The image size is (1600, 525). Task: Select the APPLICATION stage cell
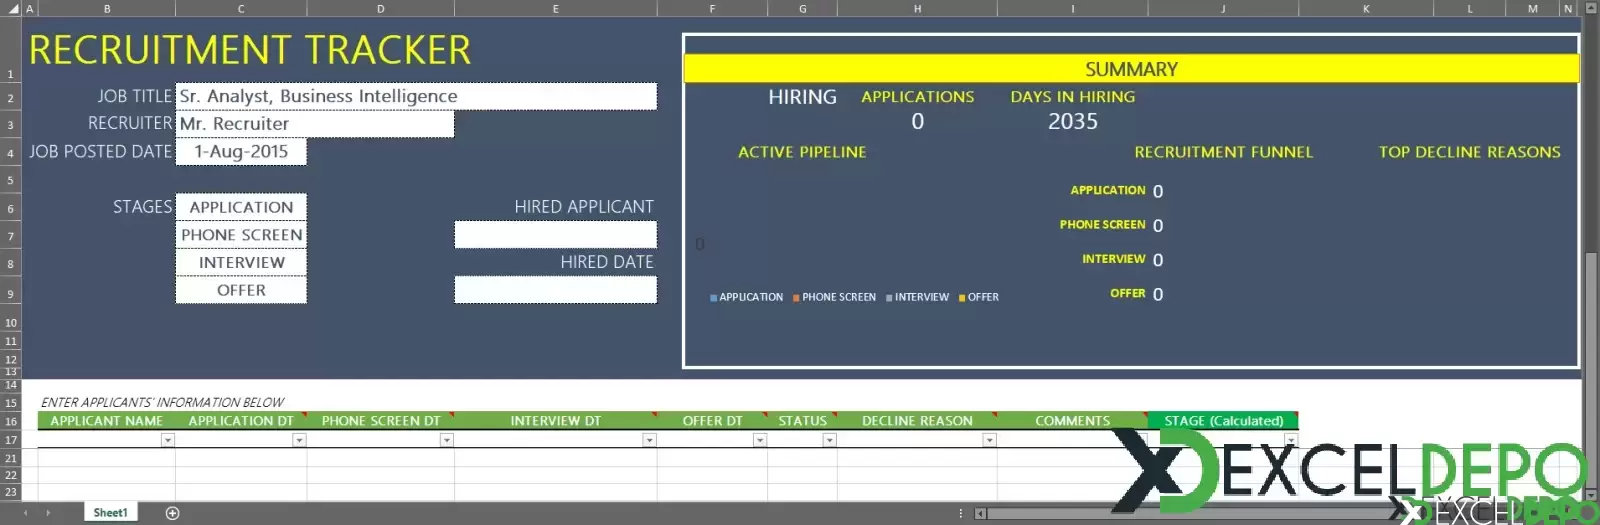pos(241,207)
